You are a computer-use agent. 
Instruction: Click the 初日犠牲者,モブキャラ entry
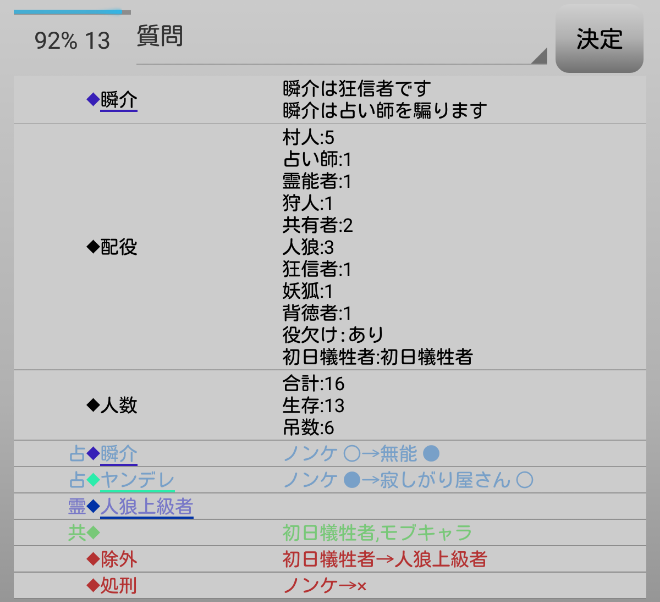click(377, 533)
